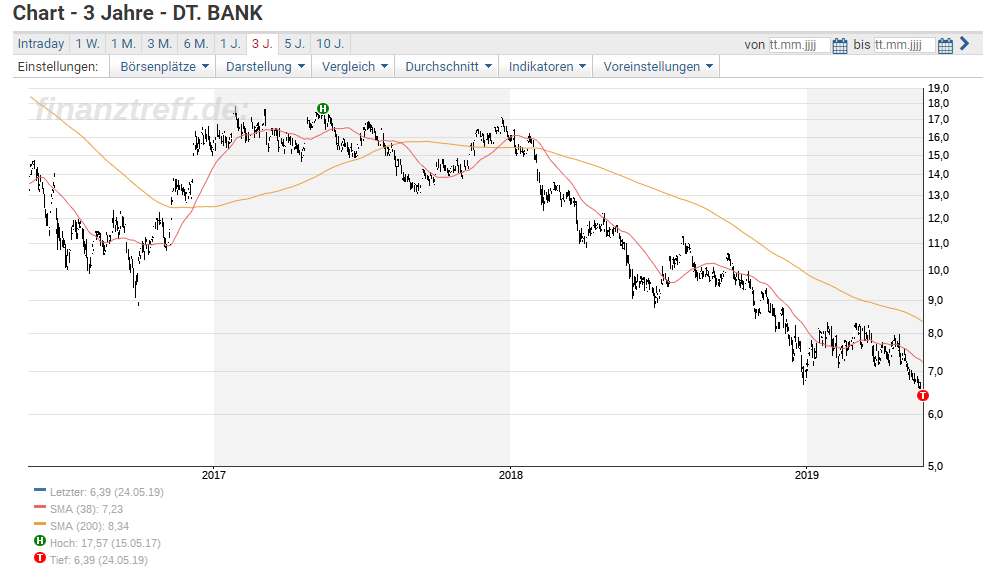Switch to Intraday time range tab

coord(41,44)
